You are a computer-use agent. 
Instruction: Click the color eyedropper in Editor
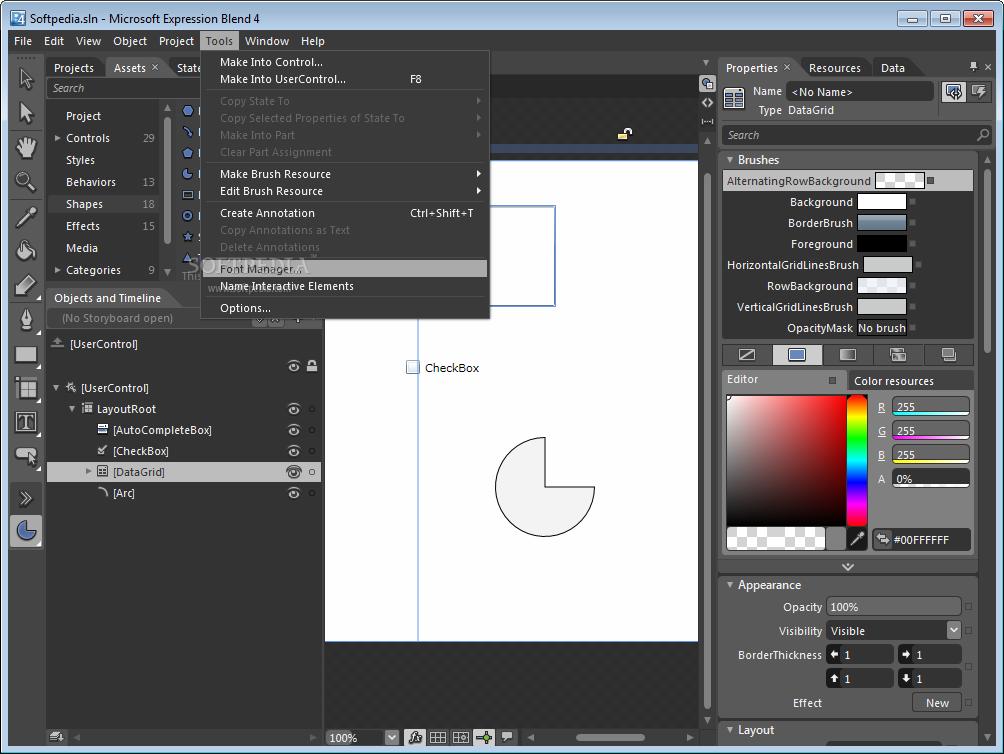pos(857,539)
